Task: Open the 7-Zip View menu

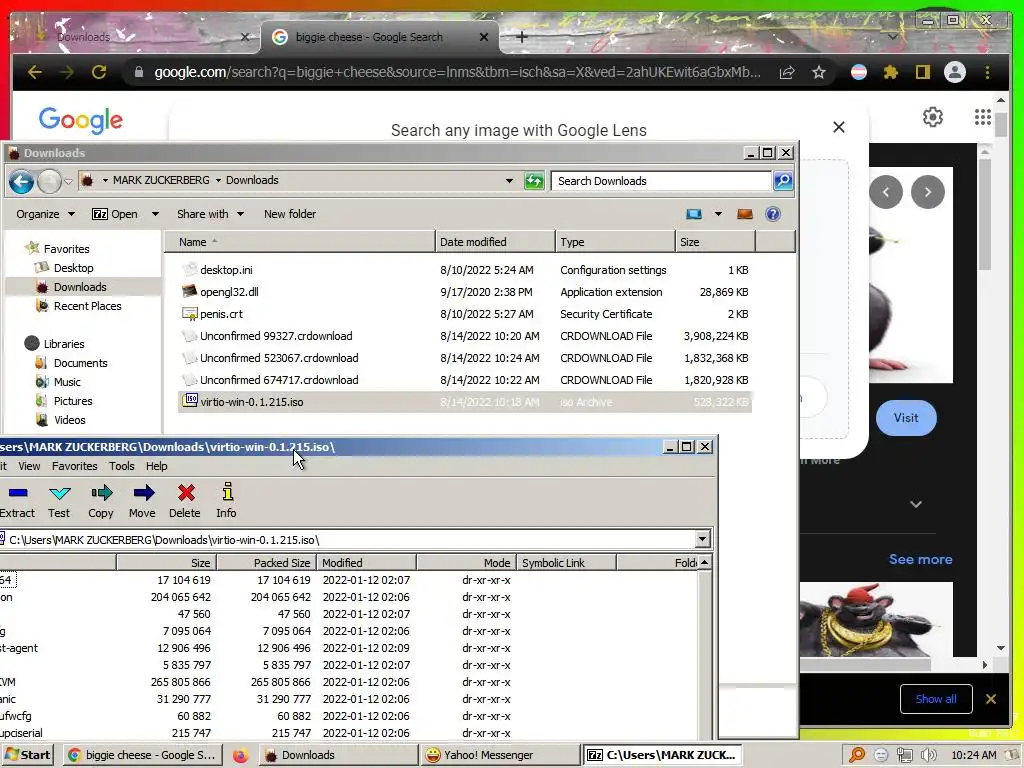Action: click(29, 466)
